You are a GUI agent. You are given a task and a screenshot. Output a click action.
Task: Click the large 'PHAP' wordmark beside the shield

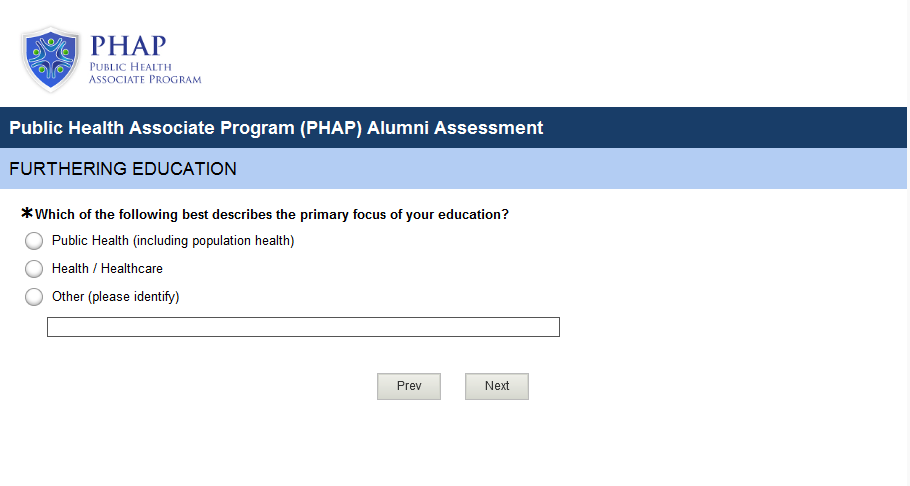pyautogui.click(x=128, y=46)
